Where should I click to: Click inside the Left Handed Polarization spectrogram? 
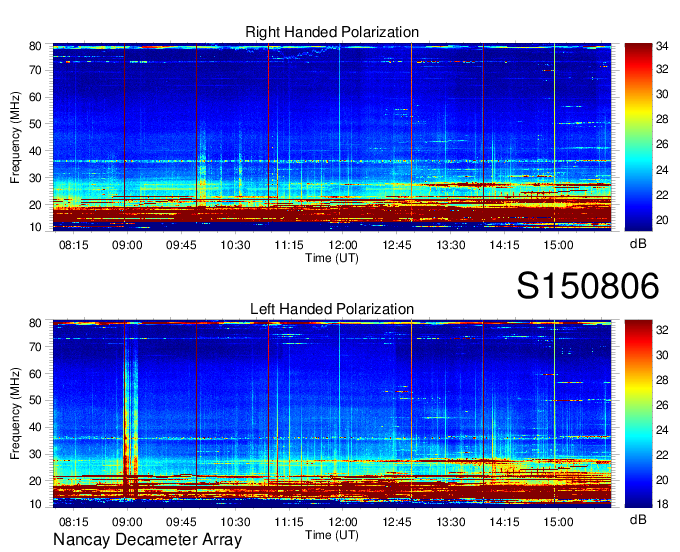pos(332,414)
